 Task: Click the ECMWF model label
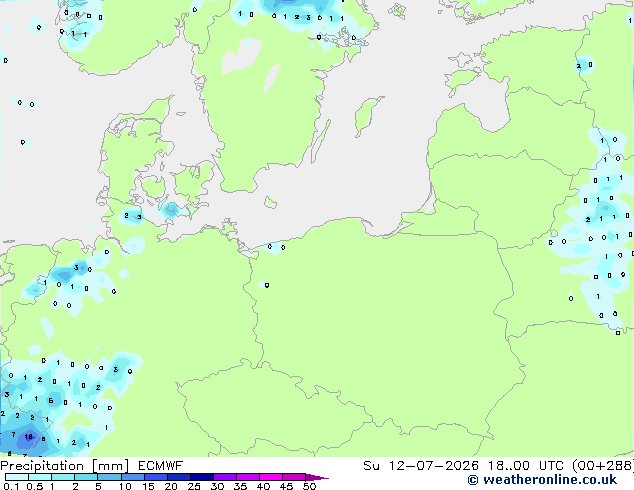pos(161,466)
